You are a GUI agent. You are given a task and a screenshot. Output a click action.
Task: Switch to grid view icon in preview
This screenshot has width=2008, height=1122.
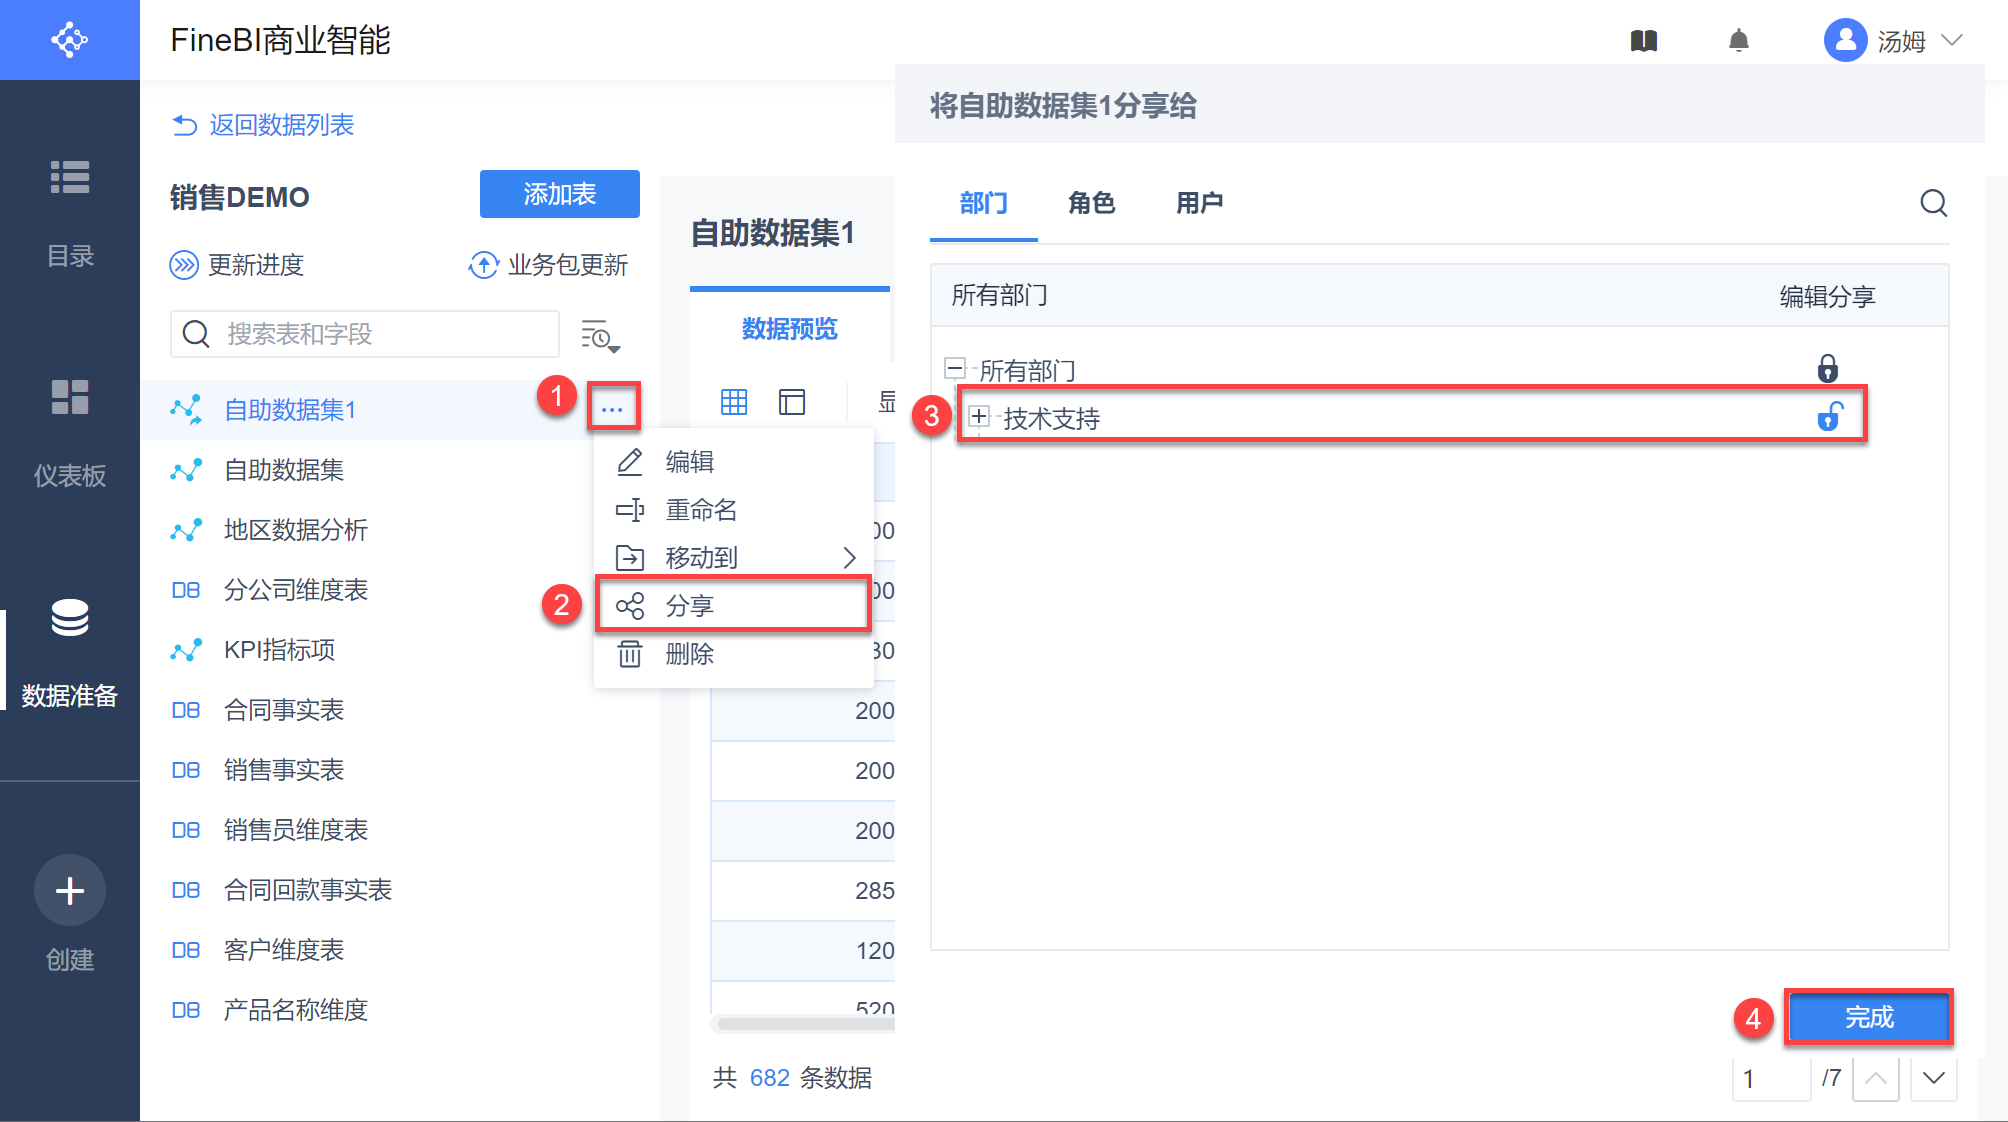pos(734,402)
